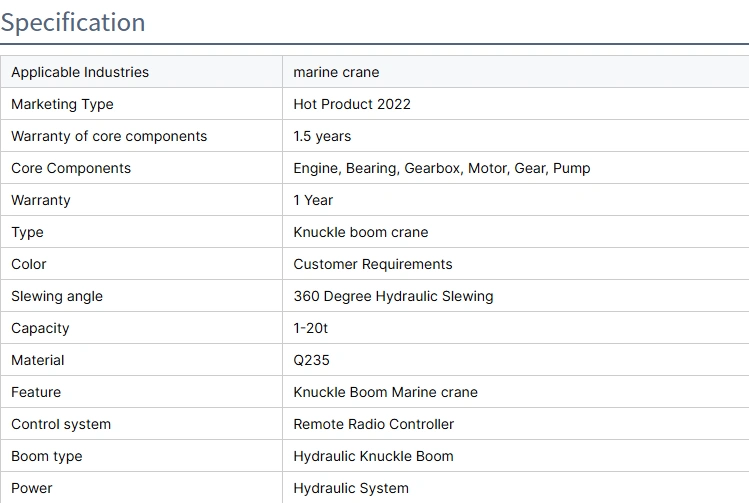Select the Hydraulic System power value
The image size is (749, 503).
tap(351, 488)
